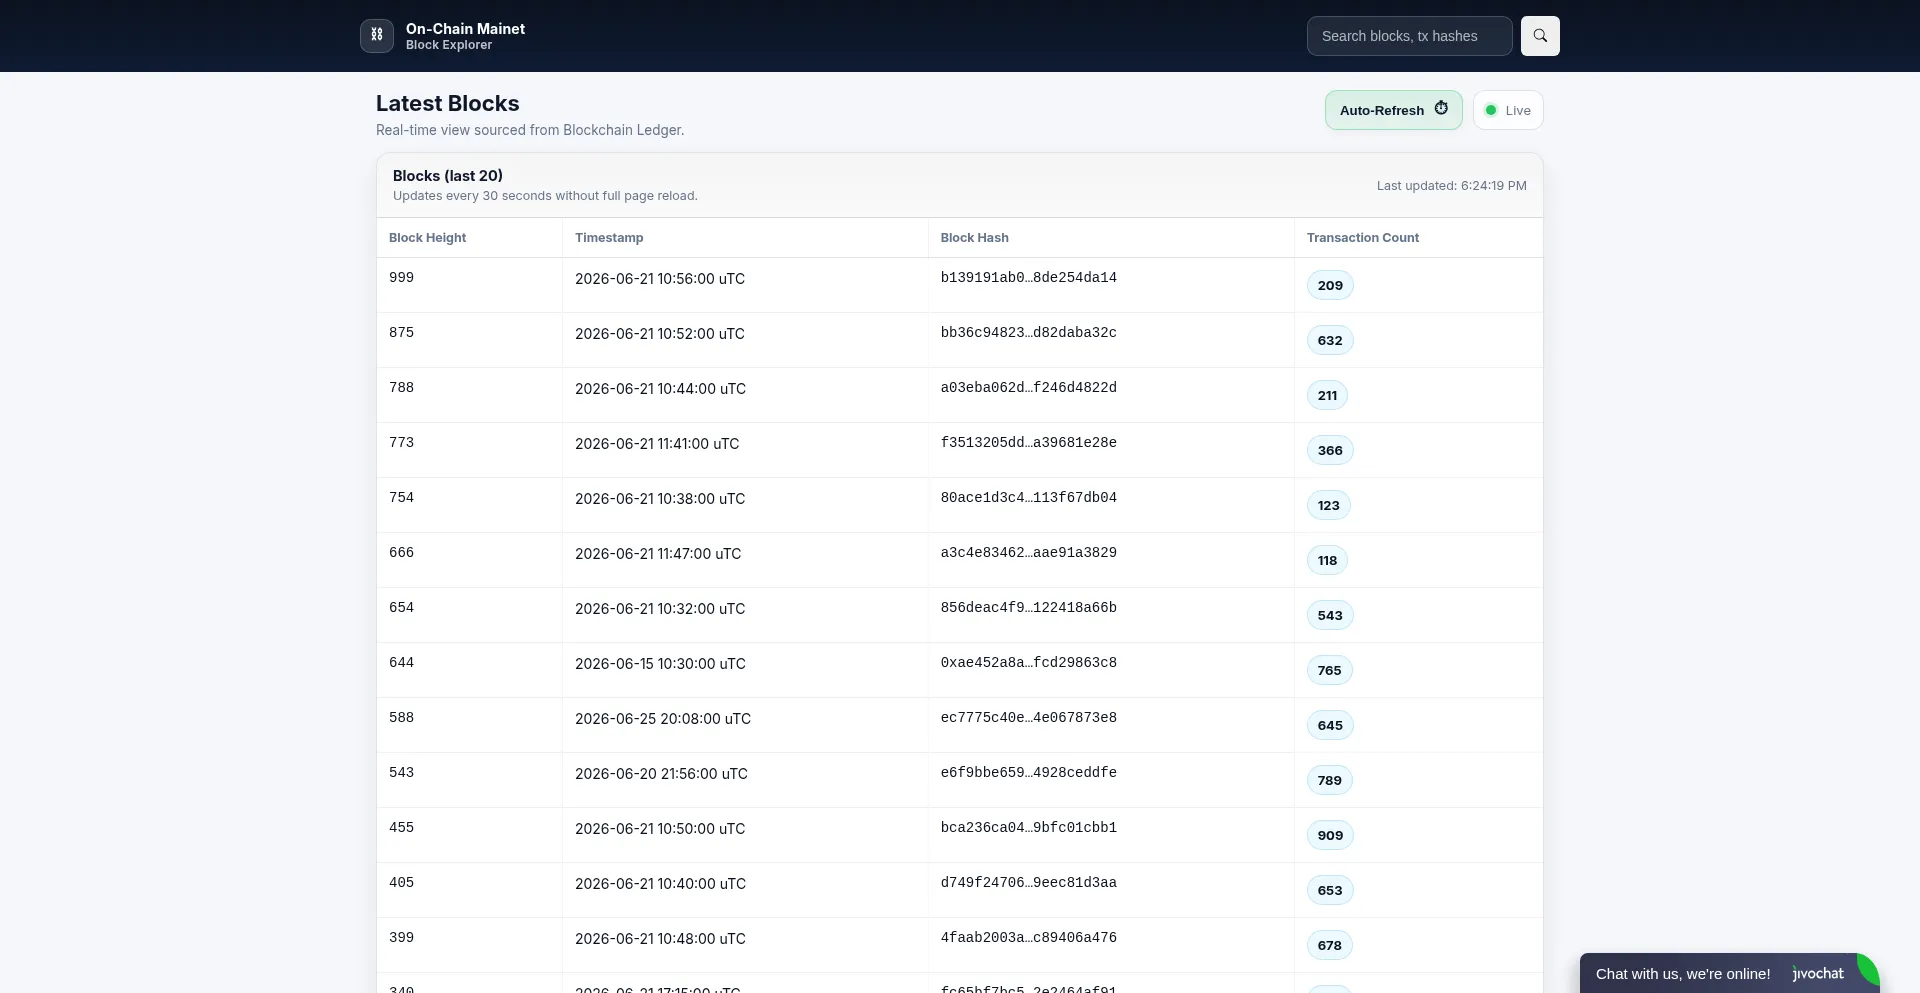The width and height of the screenshot is (1920, 993).
Task: Click timestamp 2026-06-25 20:08:00 uTC
Action: (663, 719)
